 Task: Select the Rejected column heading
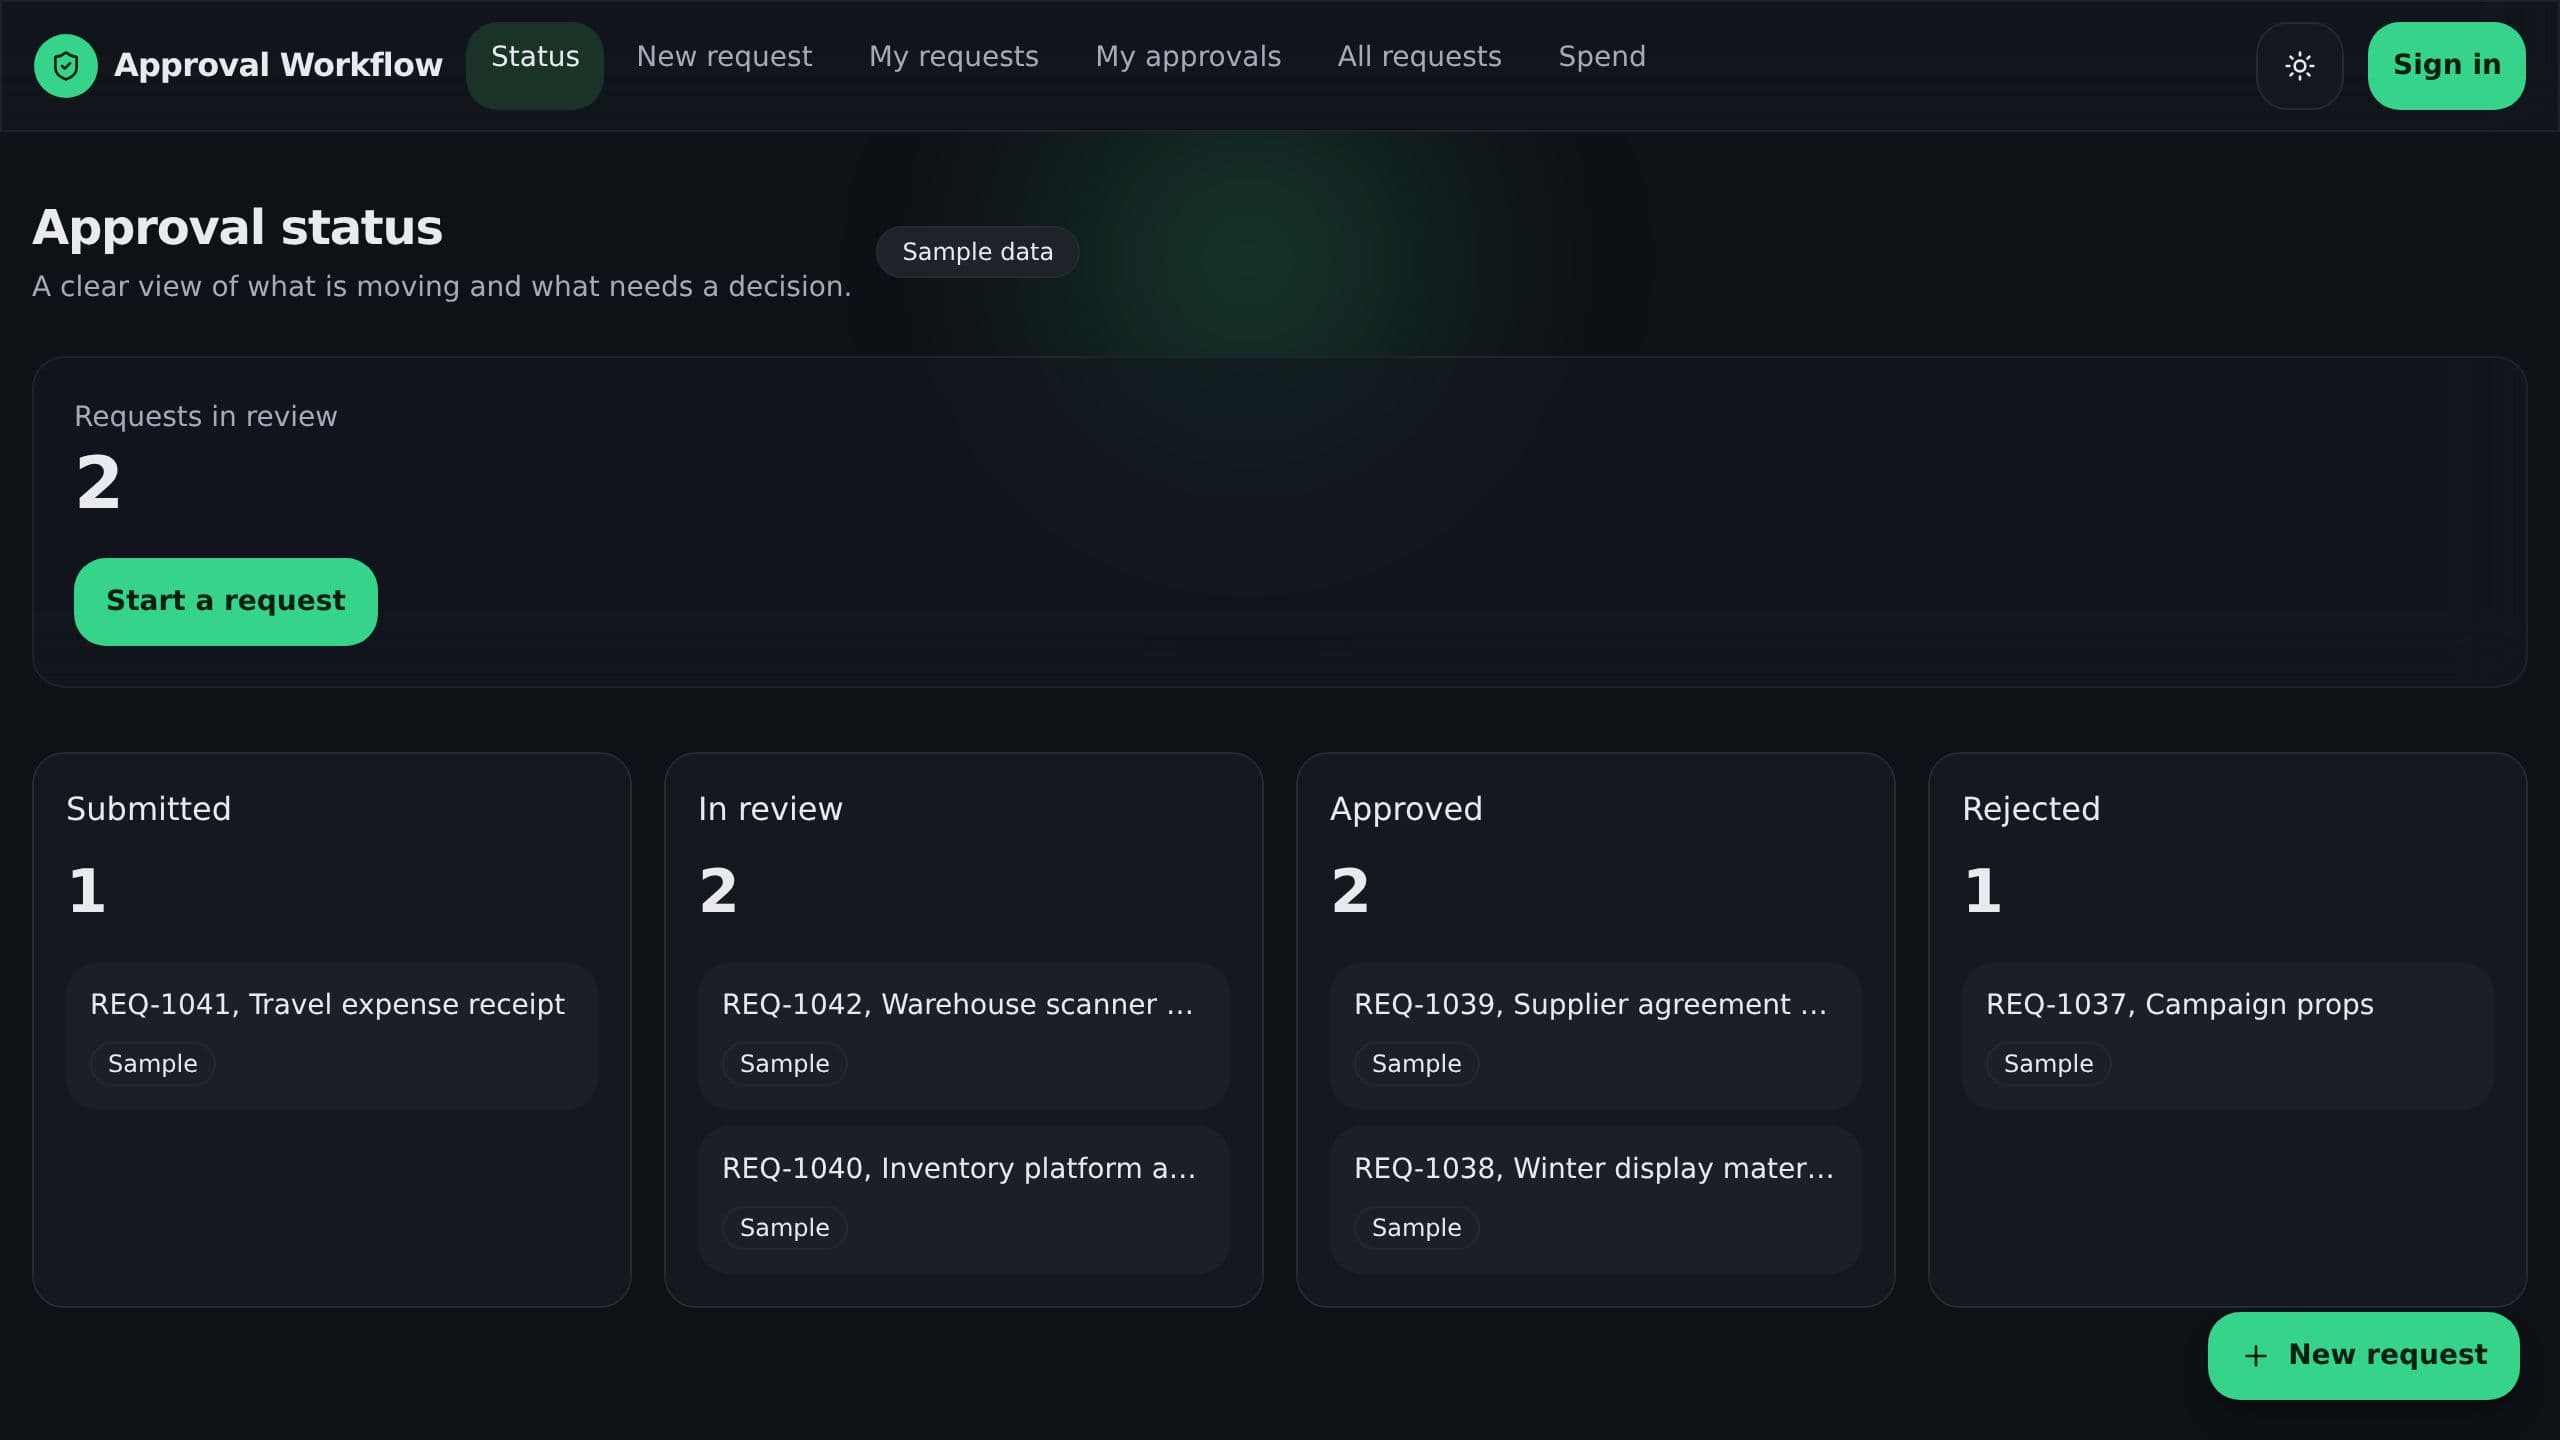tap(2031, 809)
